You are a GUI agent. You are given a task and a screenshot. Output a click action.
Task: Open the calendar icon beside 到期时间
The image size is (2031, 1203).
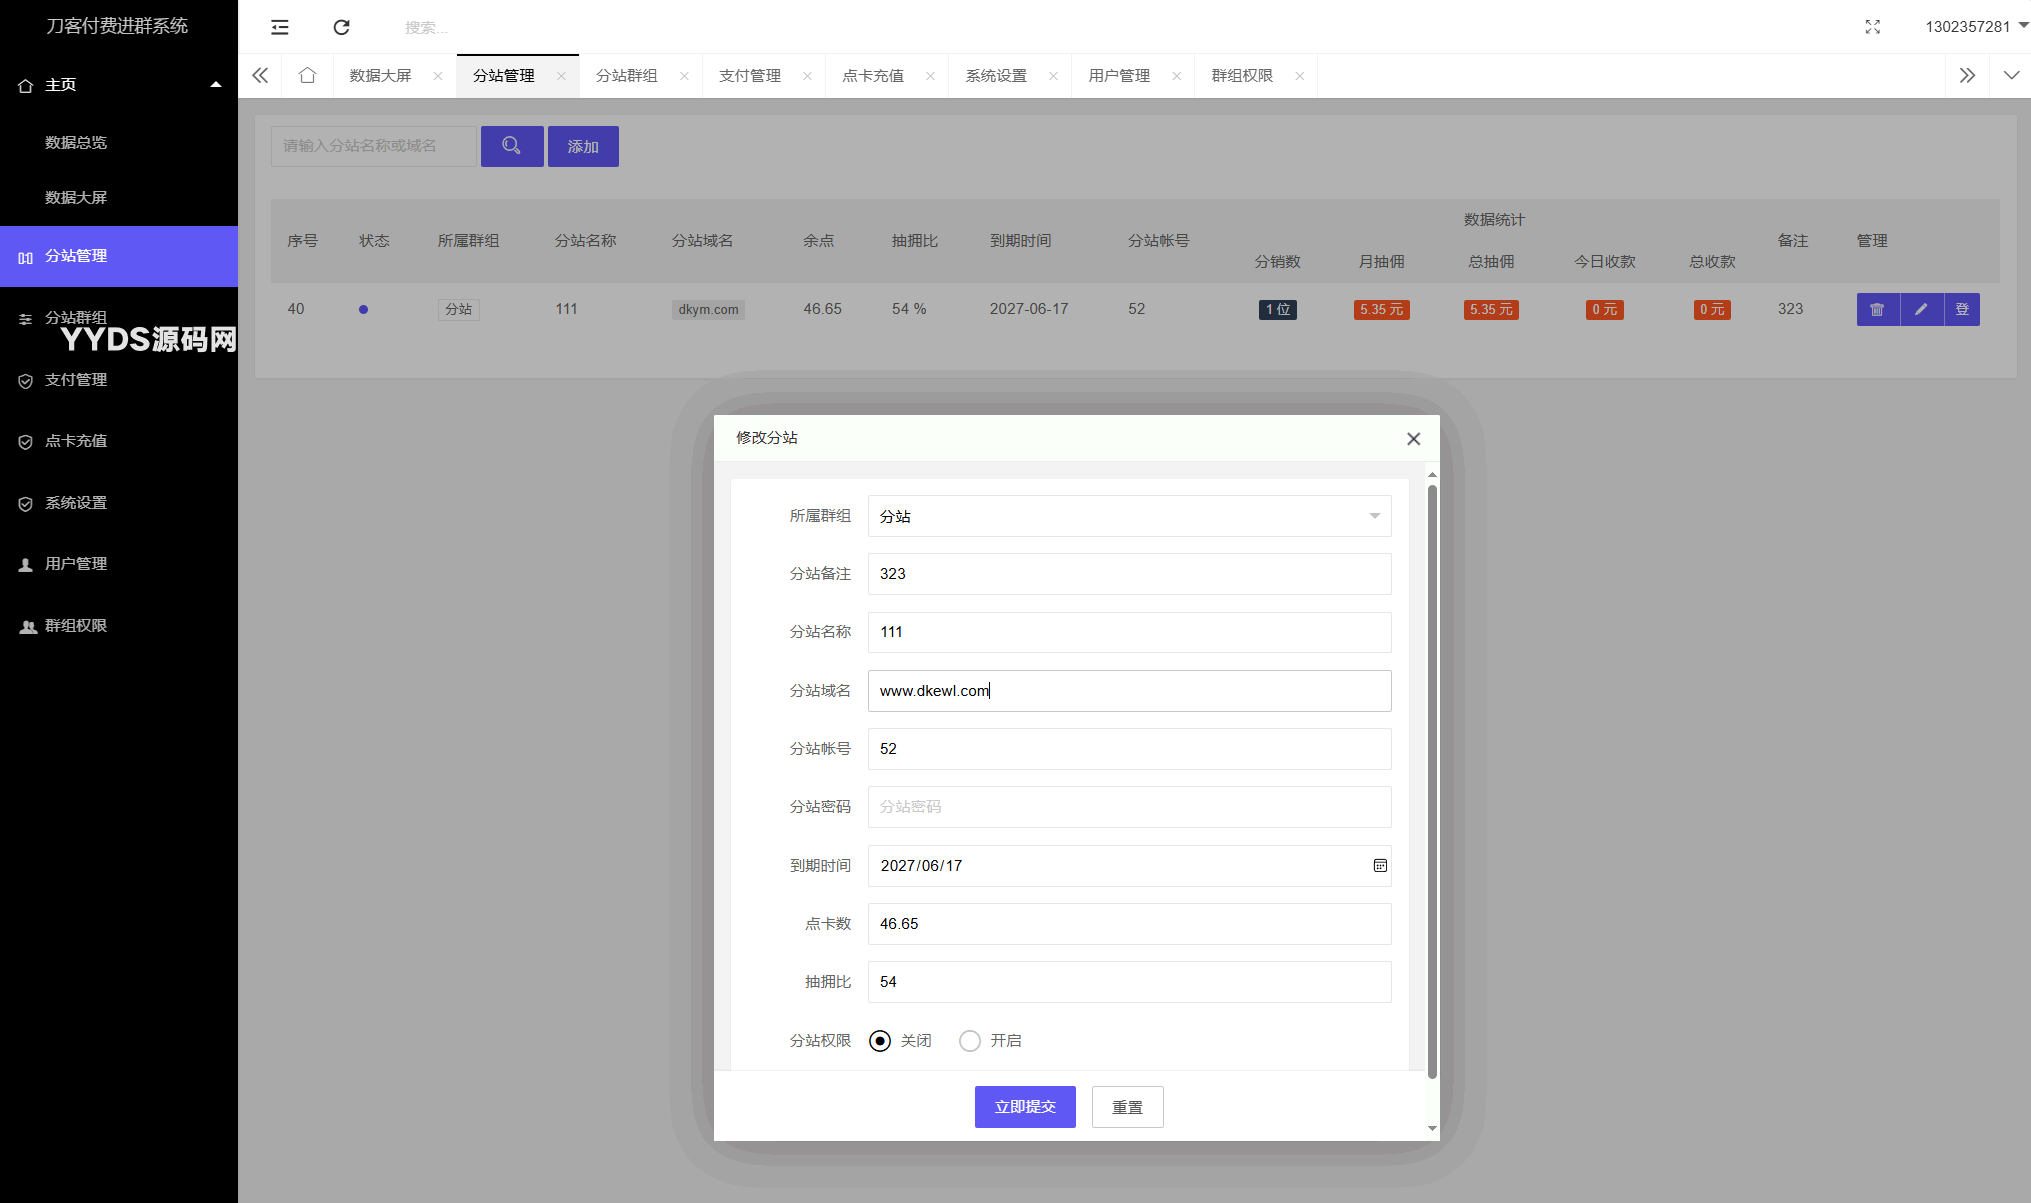pos(1380,865)
